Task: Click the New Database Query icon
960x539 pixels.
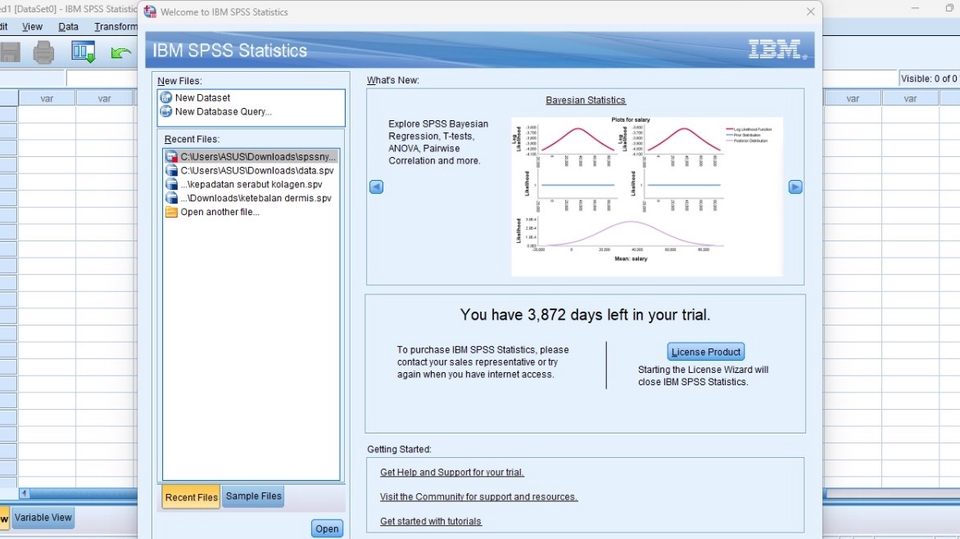Action: 166,111
